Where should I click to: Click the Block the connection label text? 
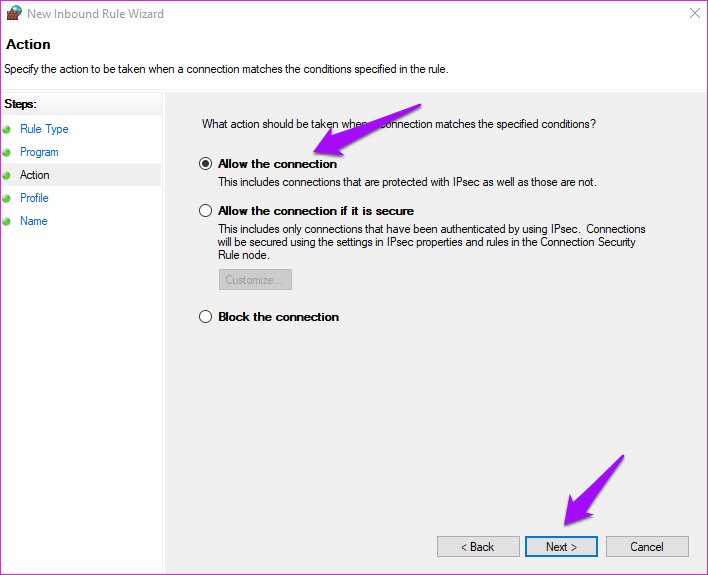click(278, 317)
